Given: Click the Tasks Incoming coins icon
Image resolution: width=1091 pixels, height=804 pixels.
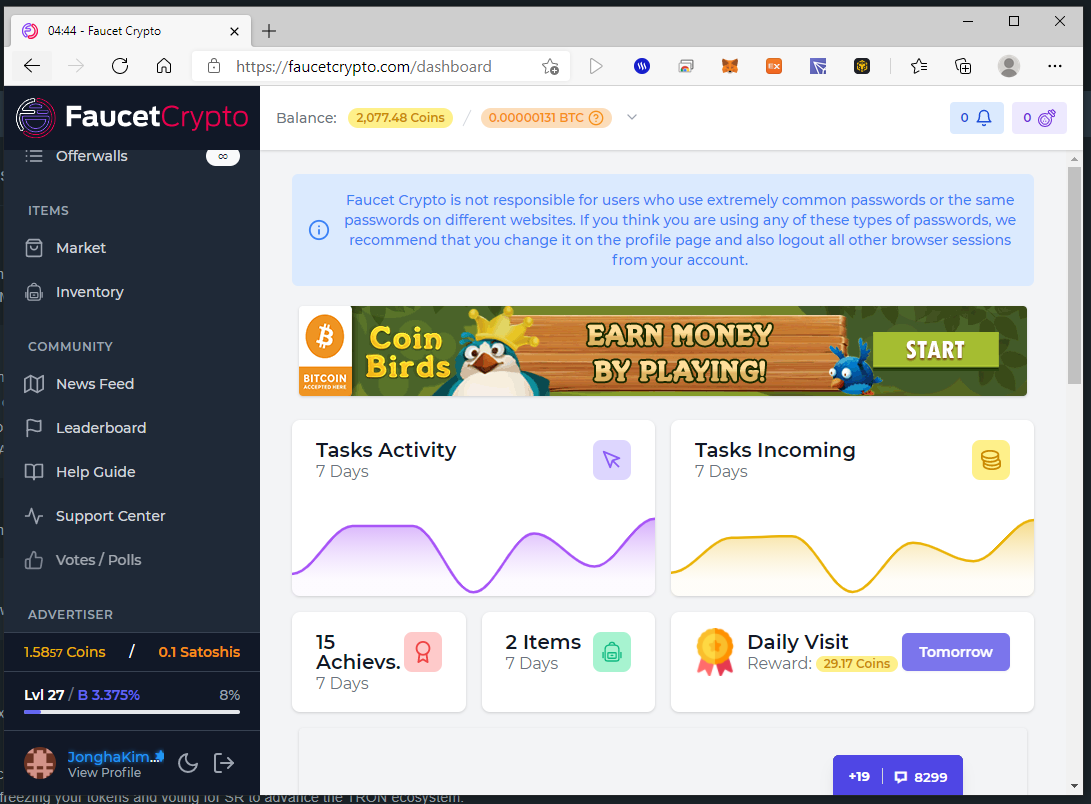Looking at the screenshot, I should [x=991, y=460].
